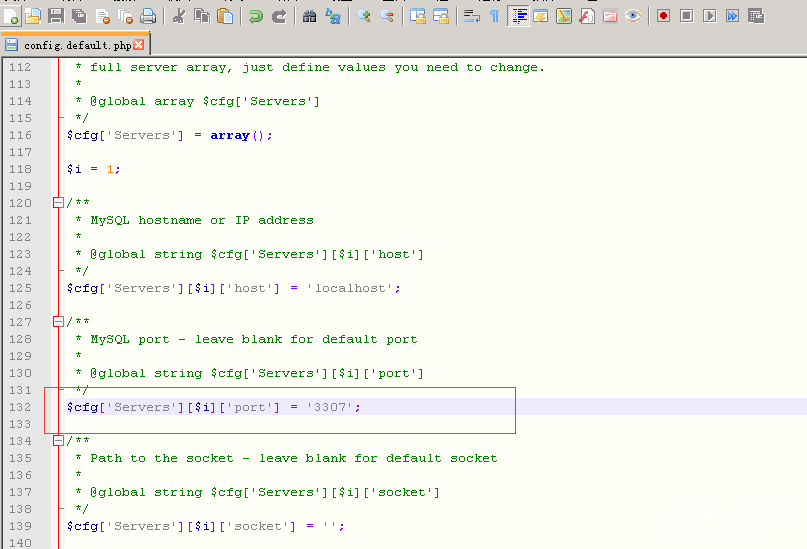Open the Document Map icon
The width and height of the screenshot is (807, 549).
coord(564,16)
